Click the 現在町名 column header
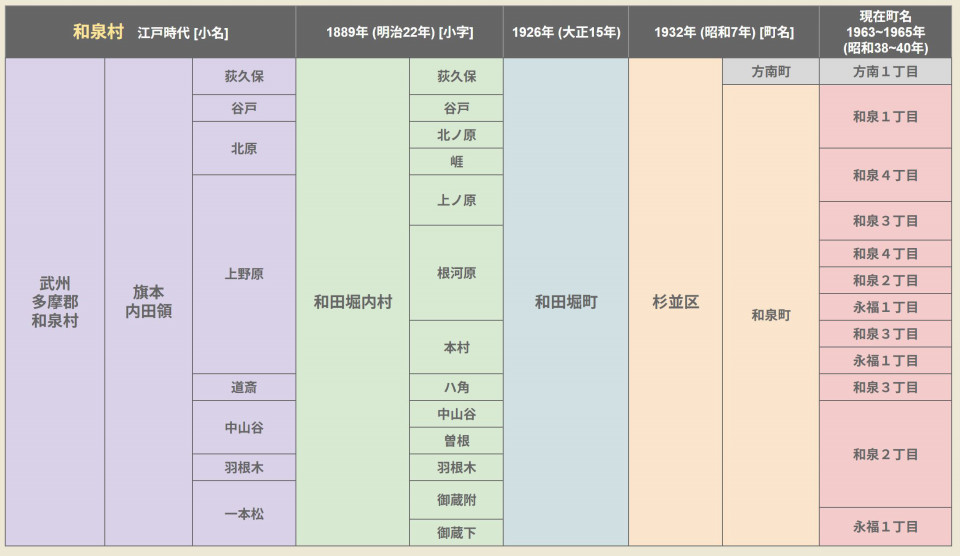The width and height of the screenshot is (960, 556). 885,32
